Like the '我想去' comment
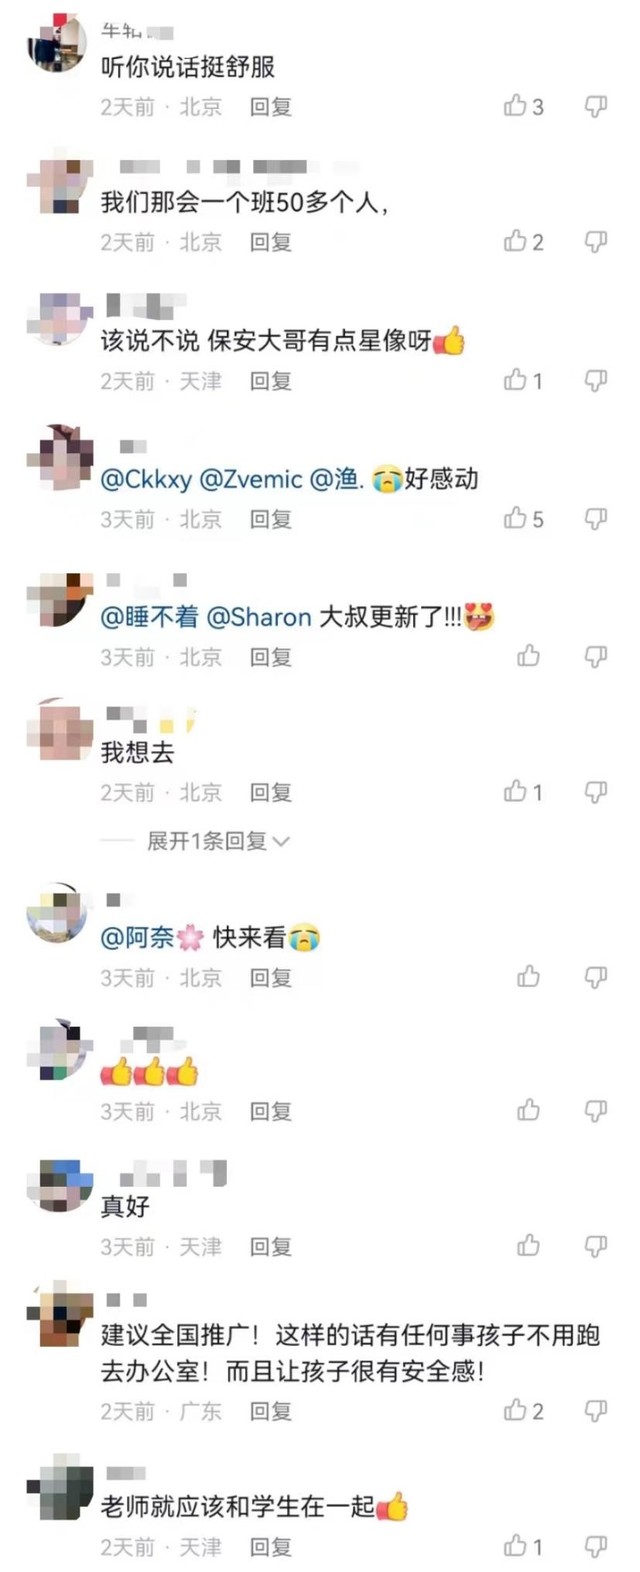The image size is (640, 1572). [x=516, y=792]
